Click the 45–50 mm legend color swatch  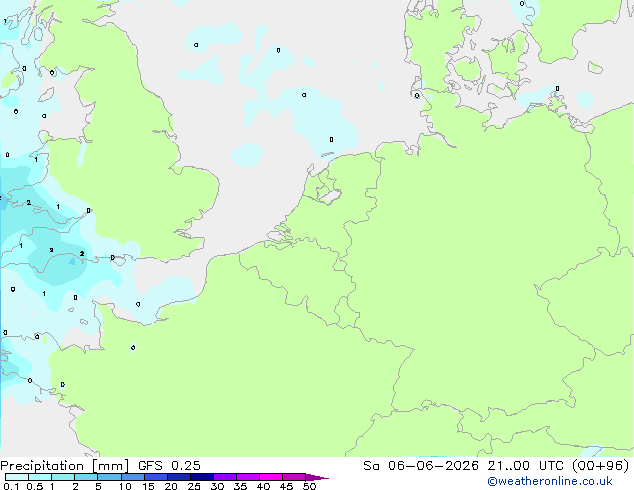click(294, 477)
